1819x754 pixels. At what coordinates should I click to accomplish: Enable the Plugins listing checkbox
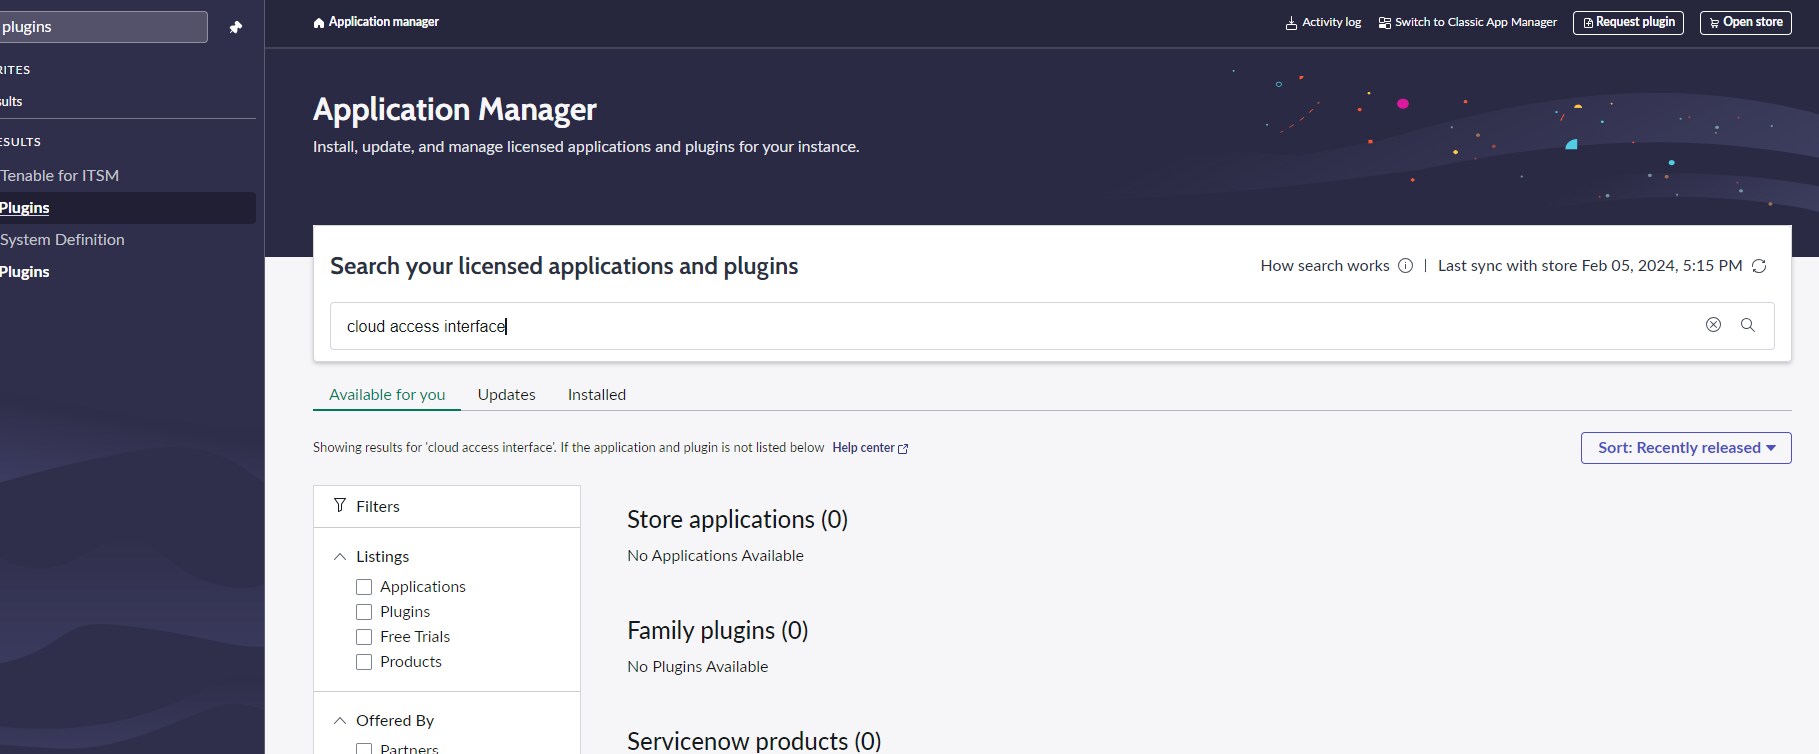[x=364, y=612]
